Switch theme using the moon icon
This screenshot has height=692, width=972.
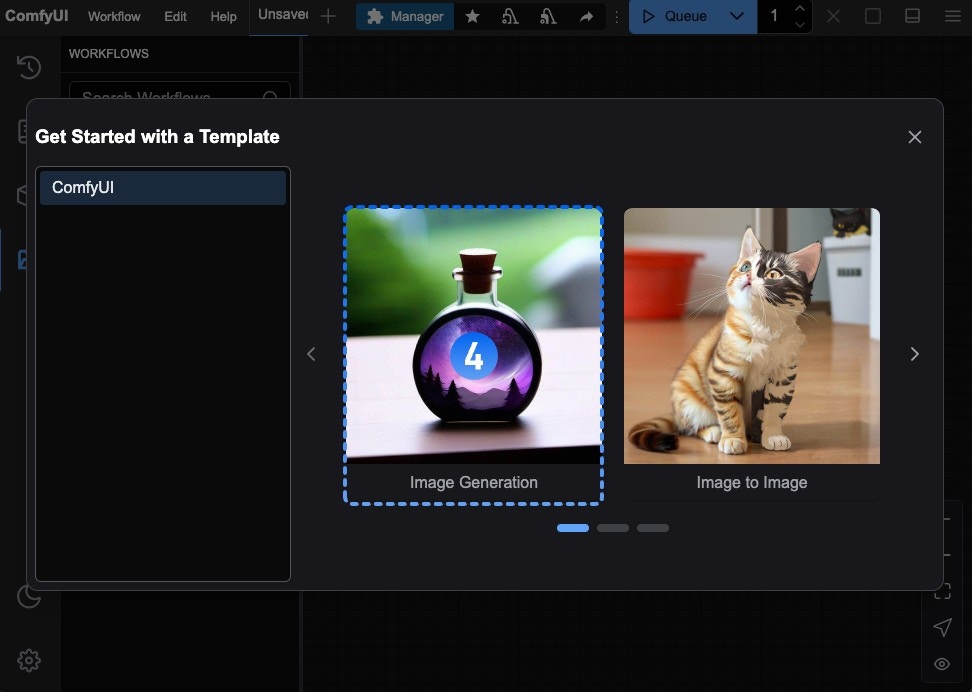[28, 596]
